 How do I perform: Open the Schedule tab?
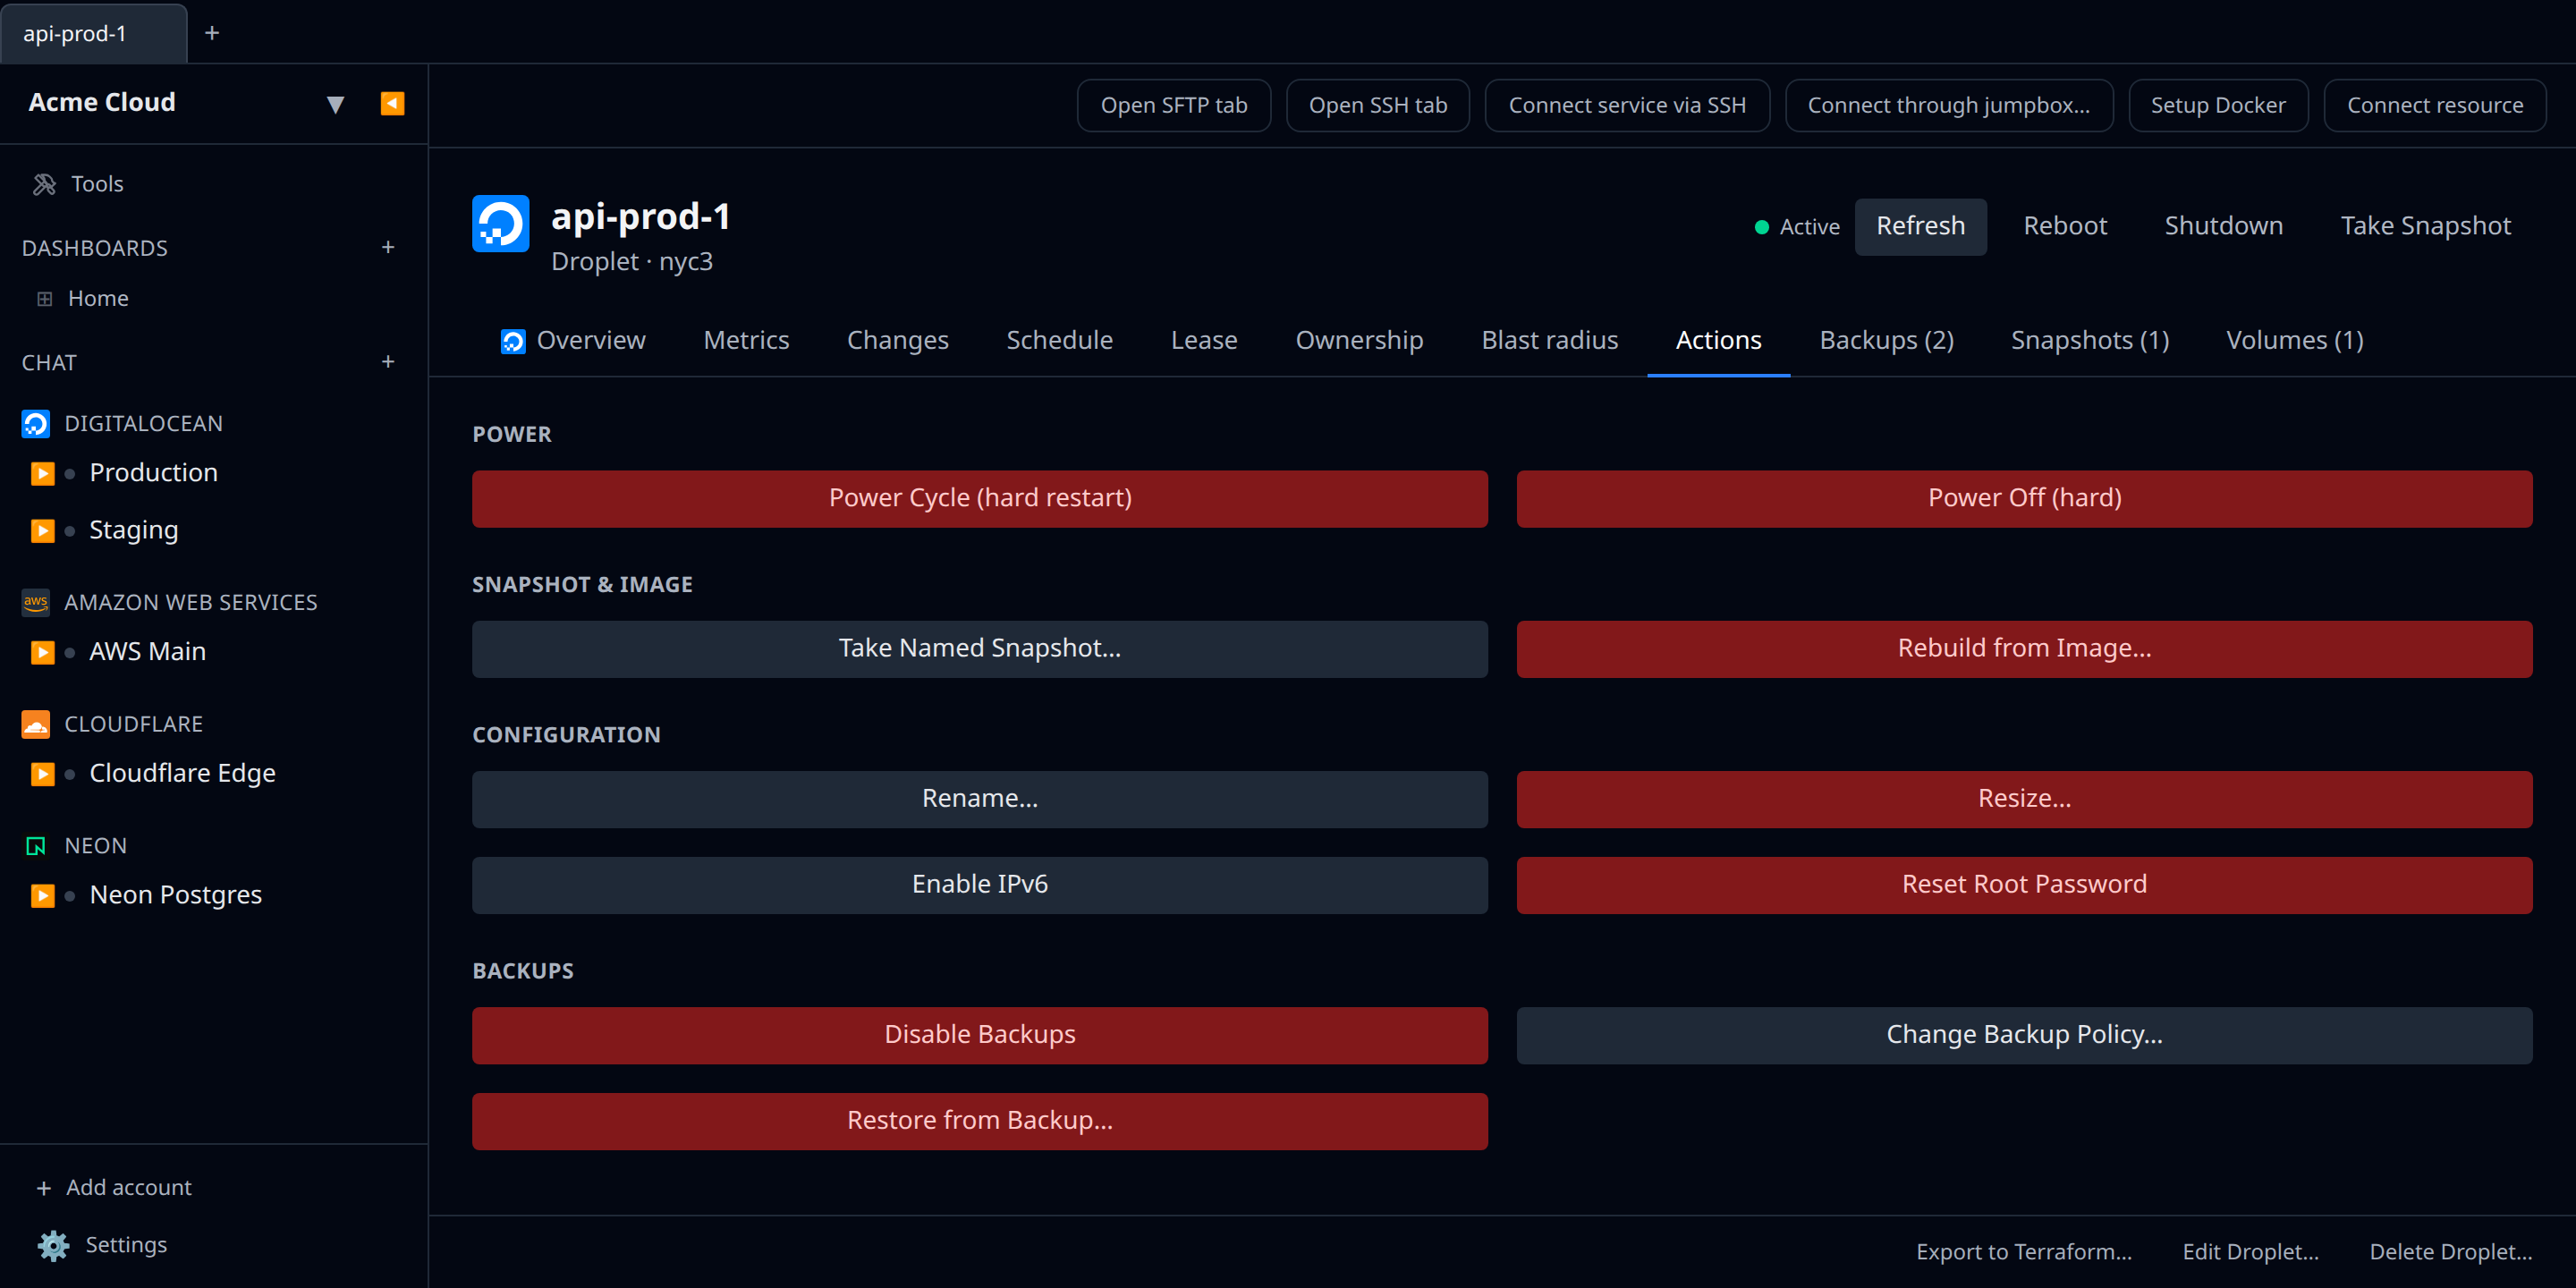(1059, 340)
